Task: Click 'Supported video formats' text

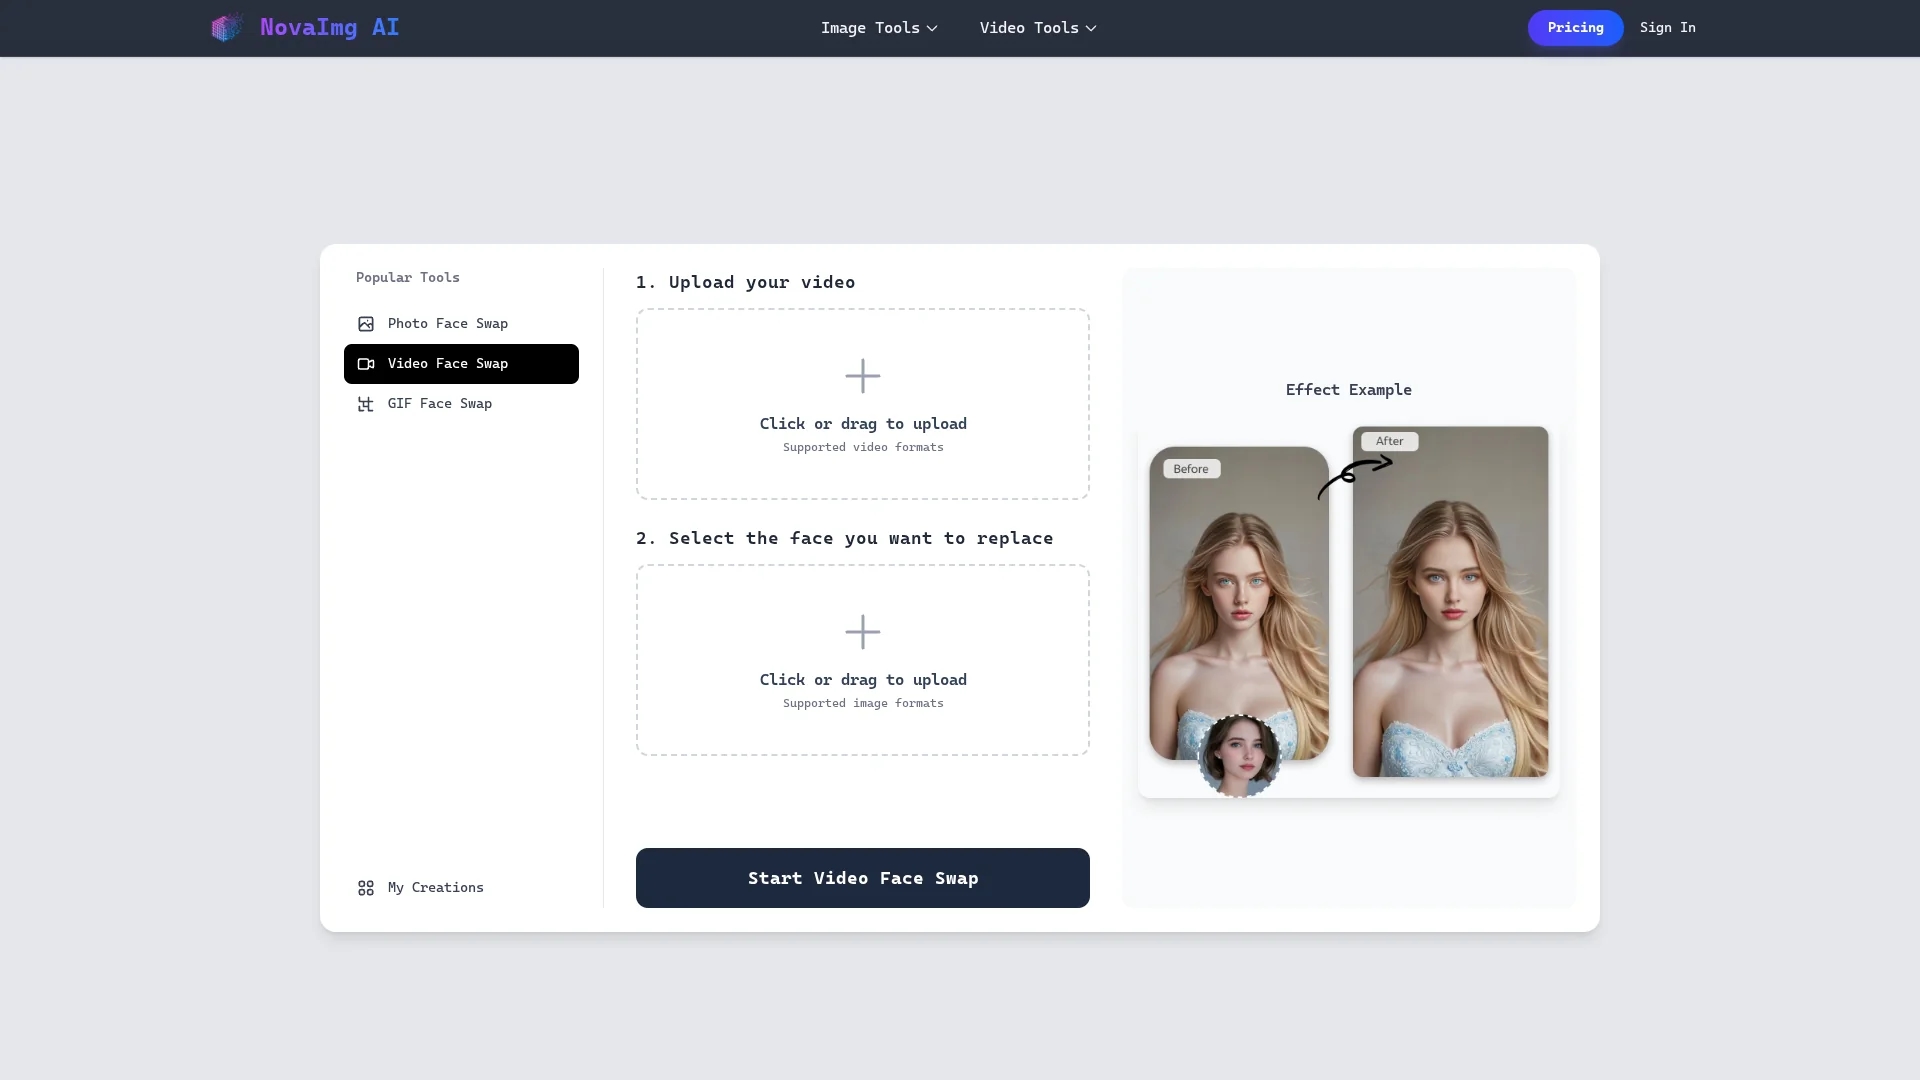Action: point(863,447)
